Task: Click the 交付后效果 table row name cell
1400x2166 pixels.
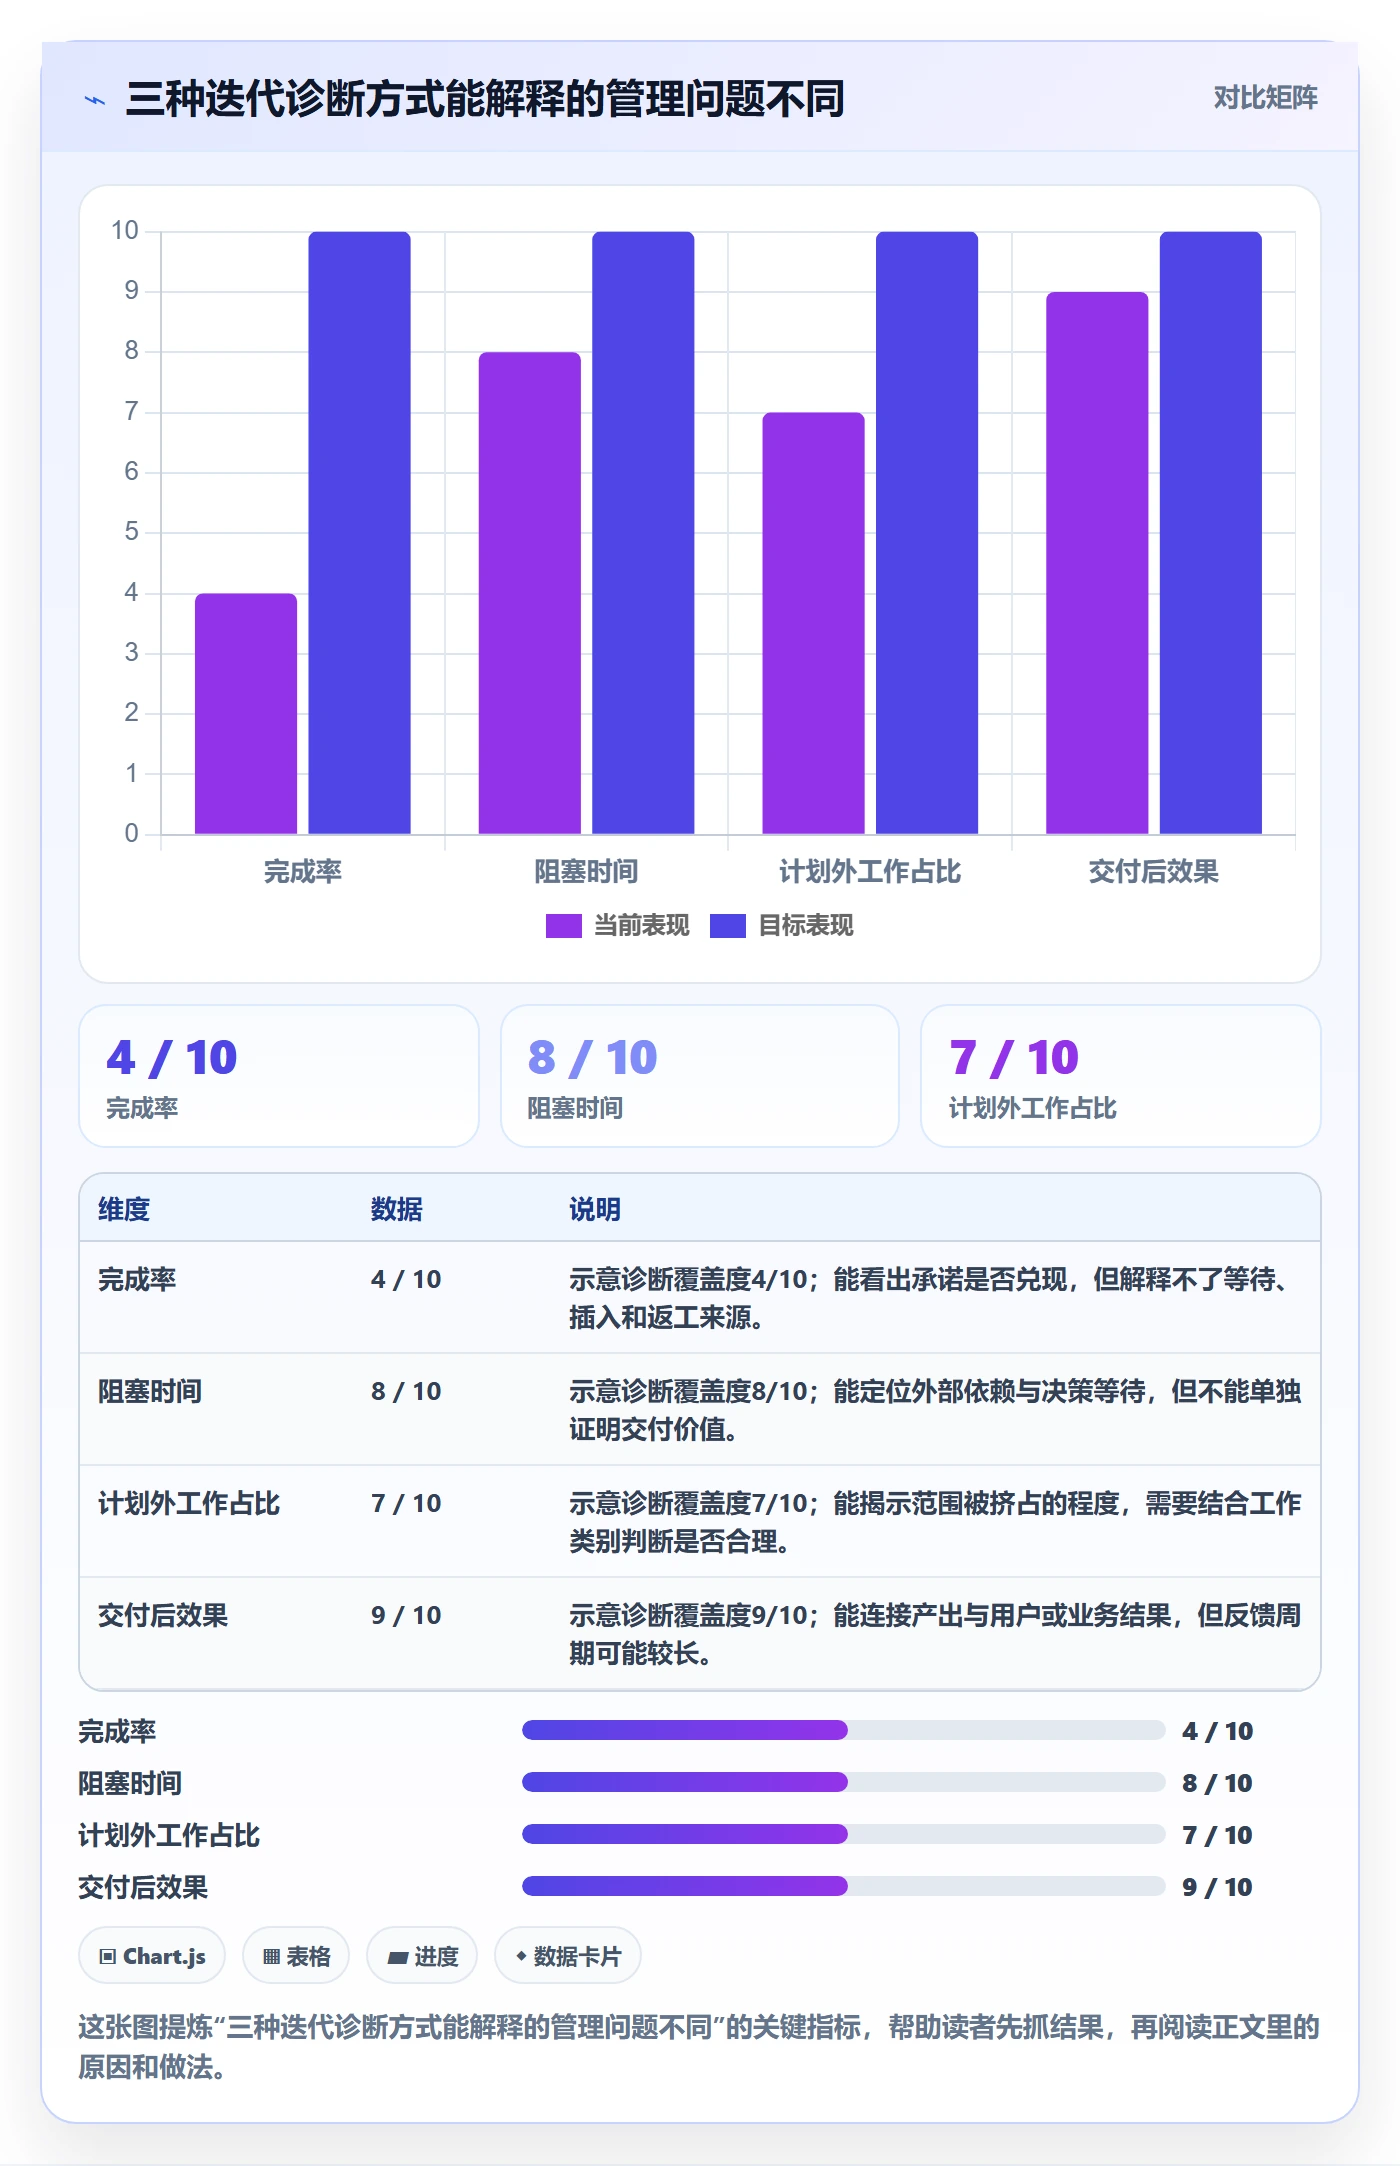Action: tap(163, 1616)
